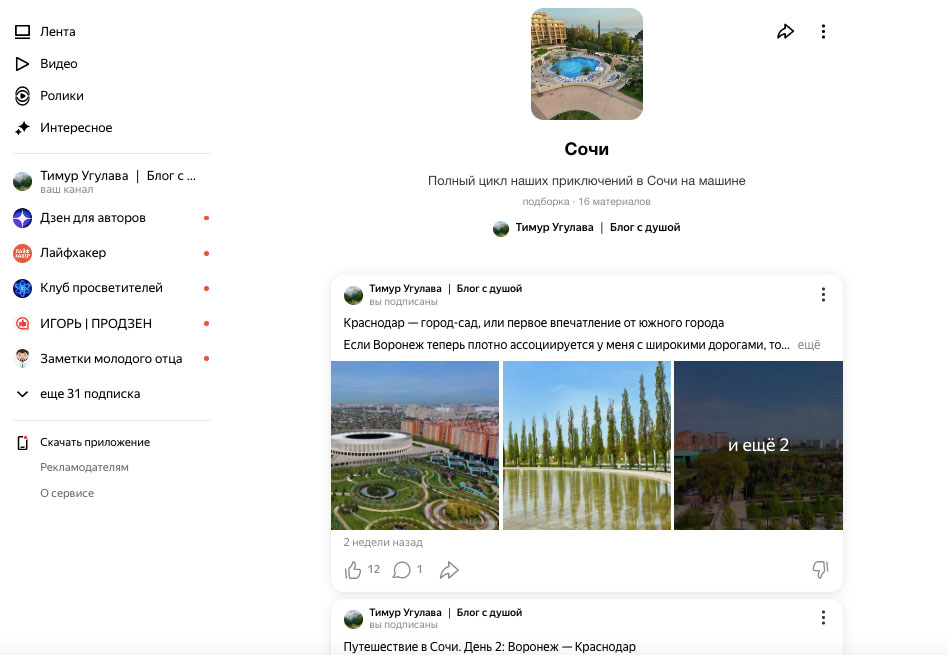Click the Скачать приложение phone icon

click(x=22, y=442)
